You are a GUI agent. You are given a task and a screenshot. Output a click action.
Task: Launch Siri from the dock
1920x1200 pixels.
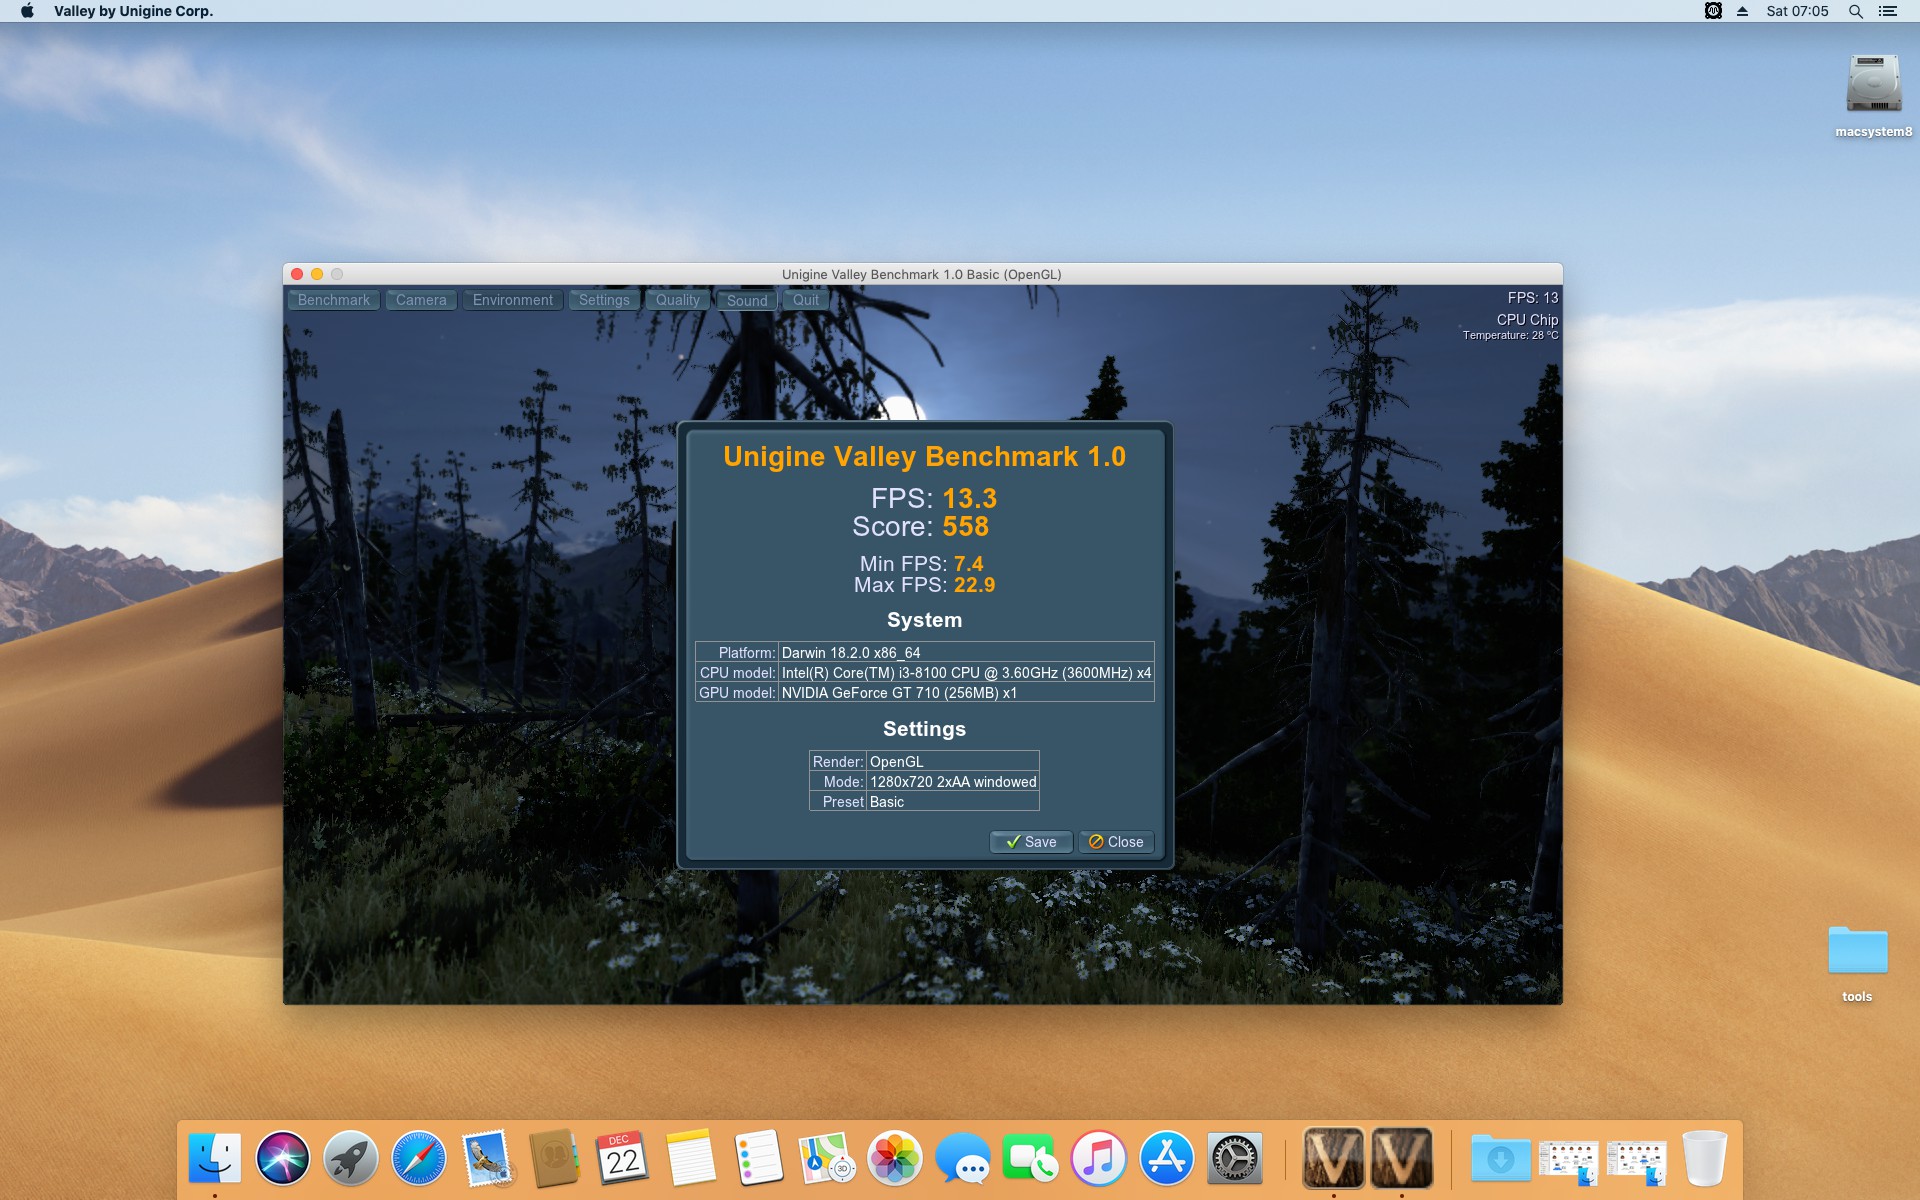(x=283, y=1159)
